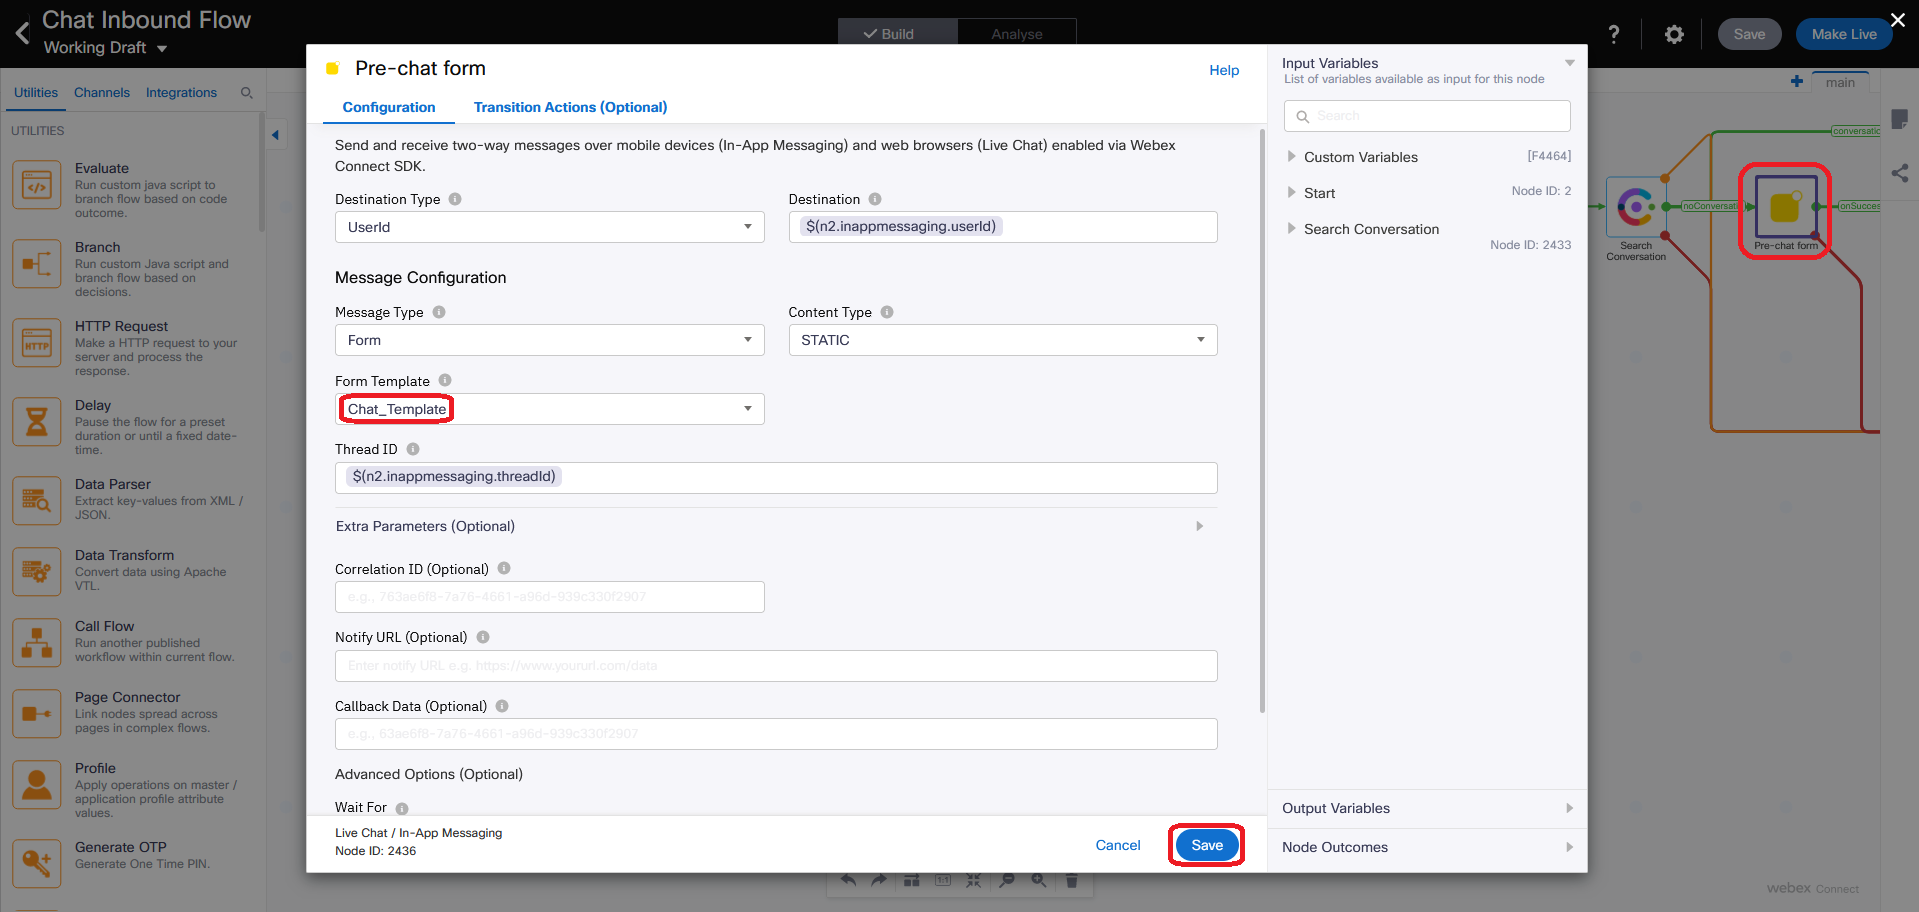This screenshot has width=1919, height=912.
Task: Reset zoom with the 1:1 icon
Action: (x=943, y=880)
